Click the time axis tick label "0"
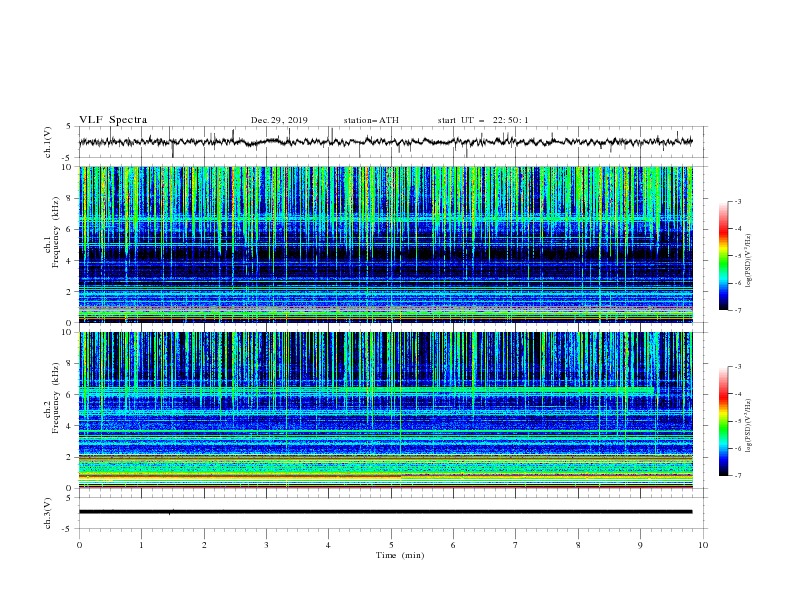 click(79, 545)
